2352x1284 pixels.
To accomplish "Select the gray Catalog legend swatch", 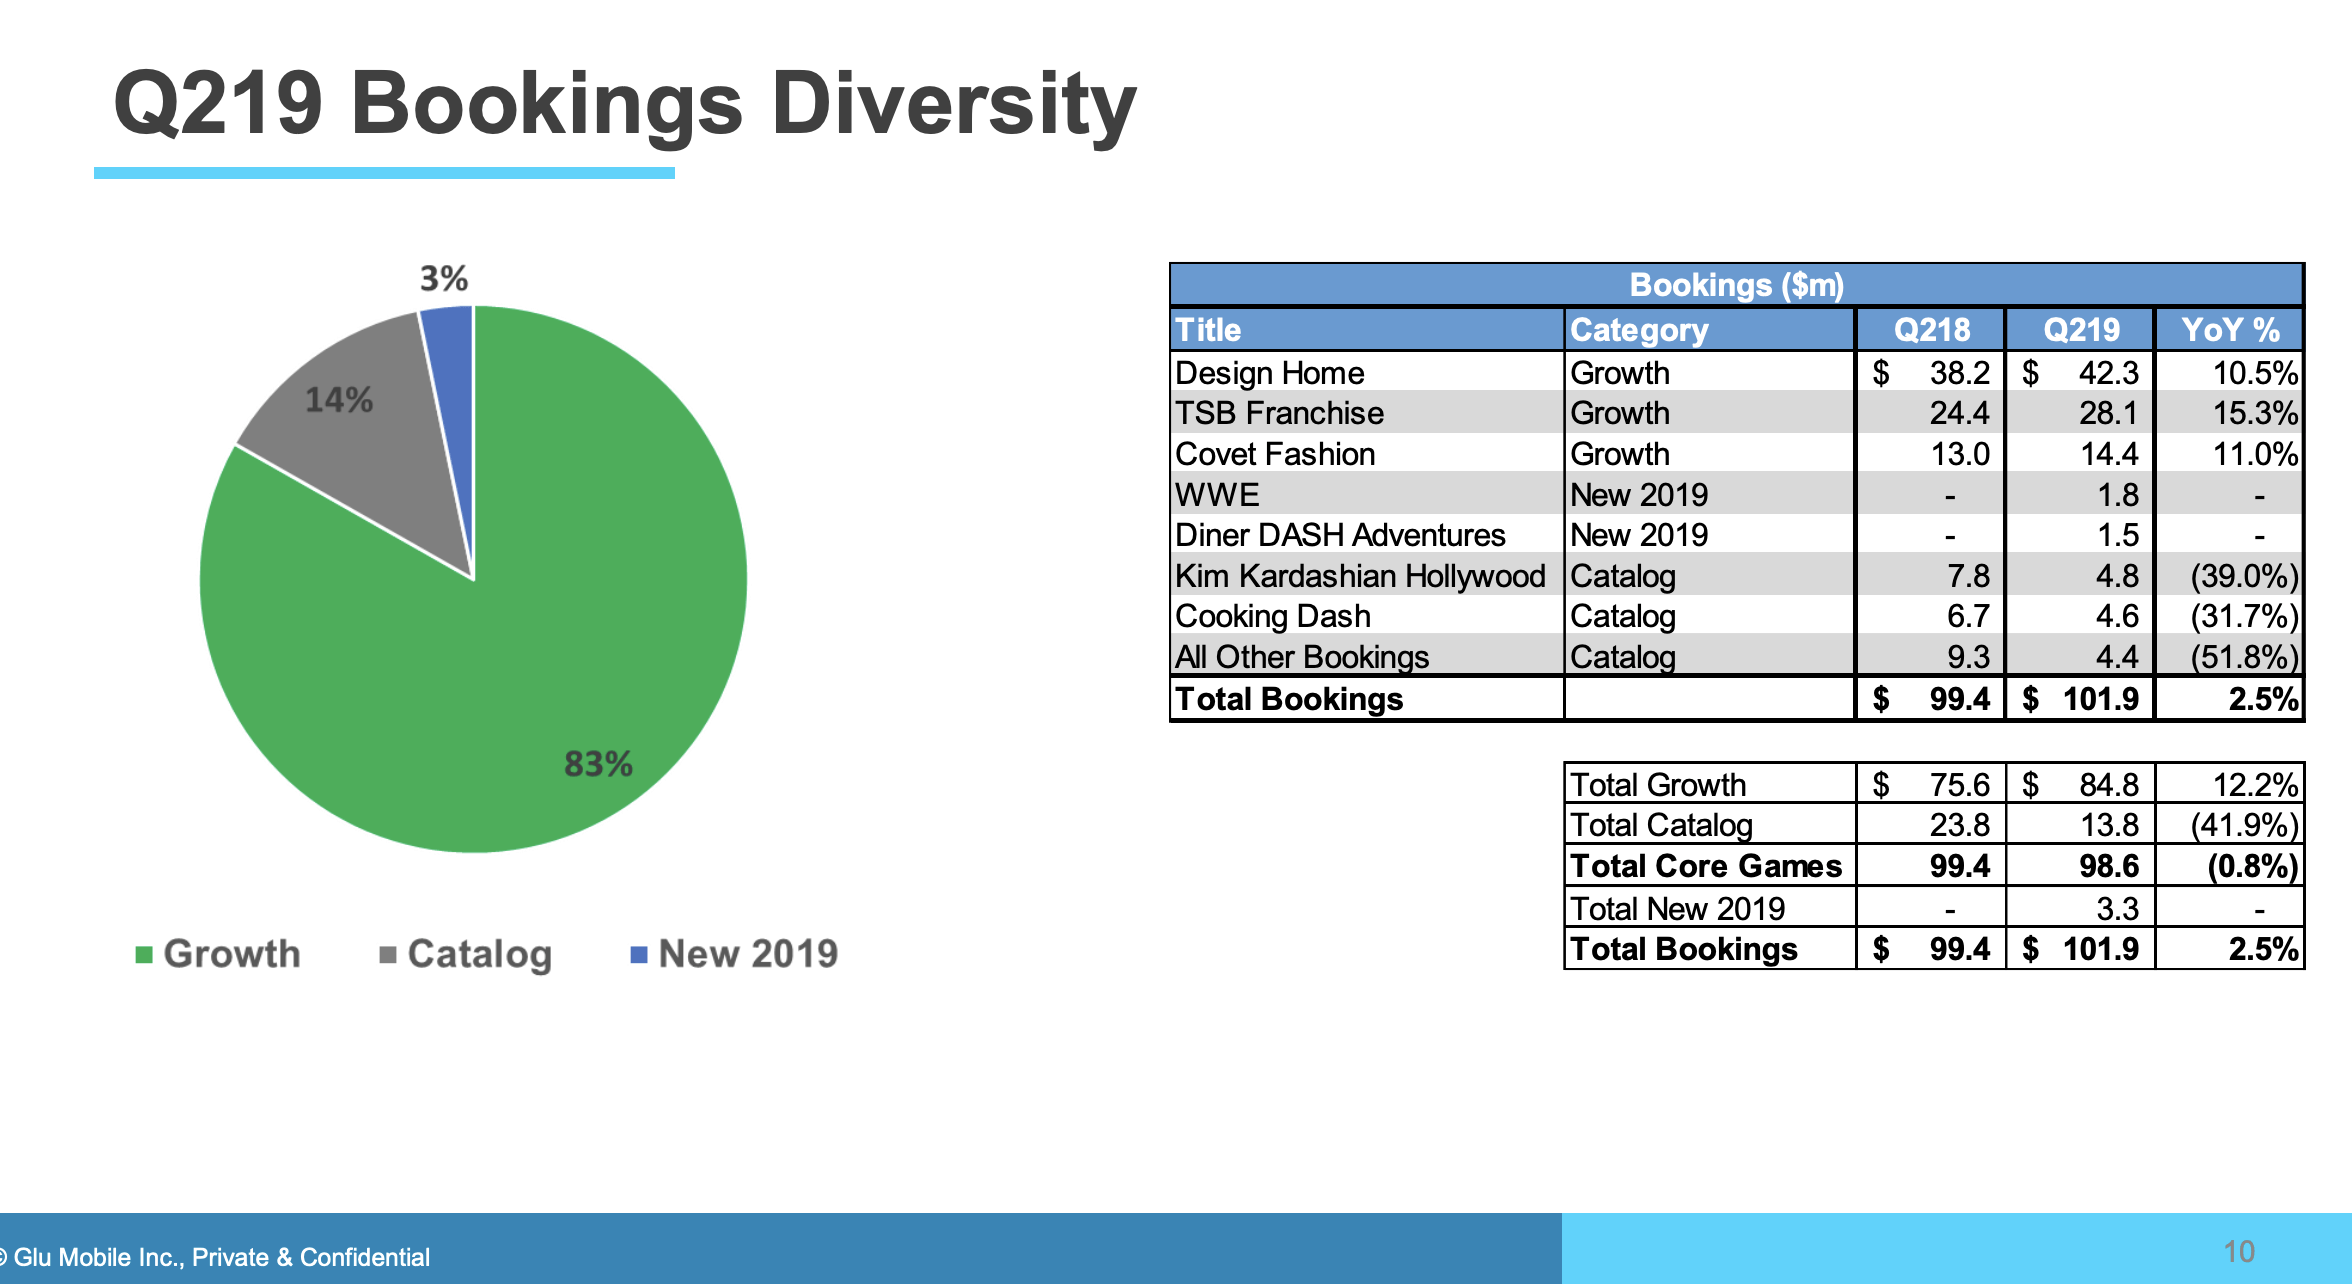I will (x=388, y=955).
